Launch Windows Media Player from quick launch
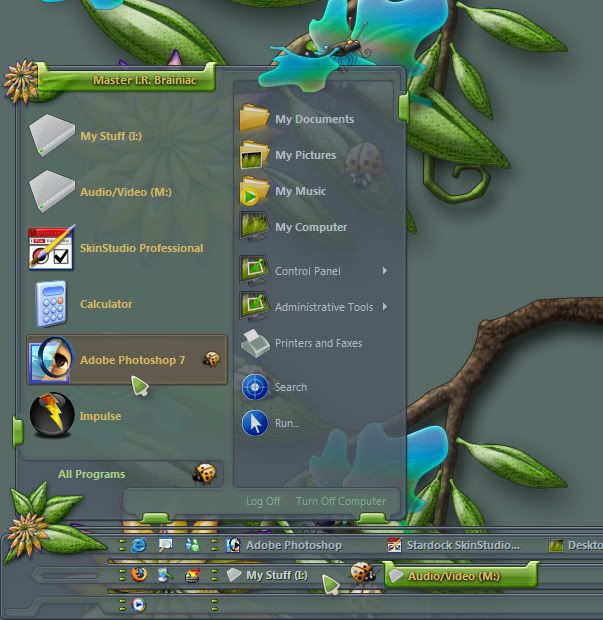The height and width of the screenshot is (620, 603). [138, 605]
